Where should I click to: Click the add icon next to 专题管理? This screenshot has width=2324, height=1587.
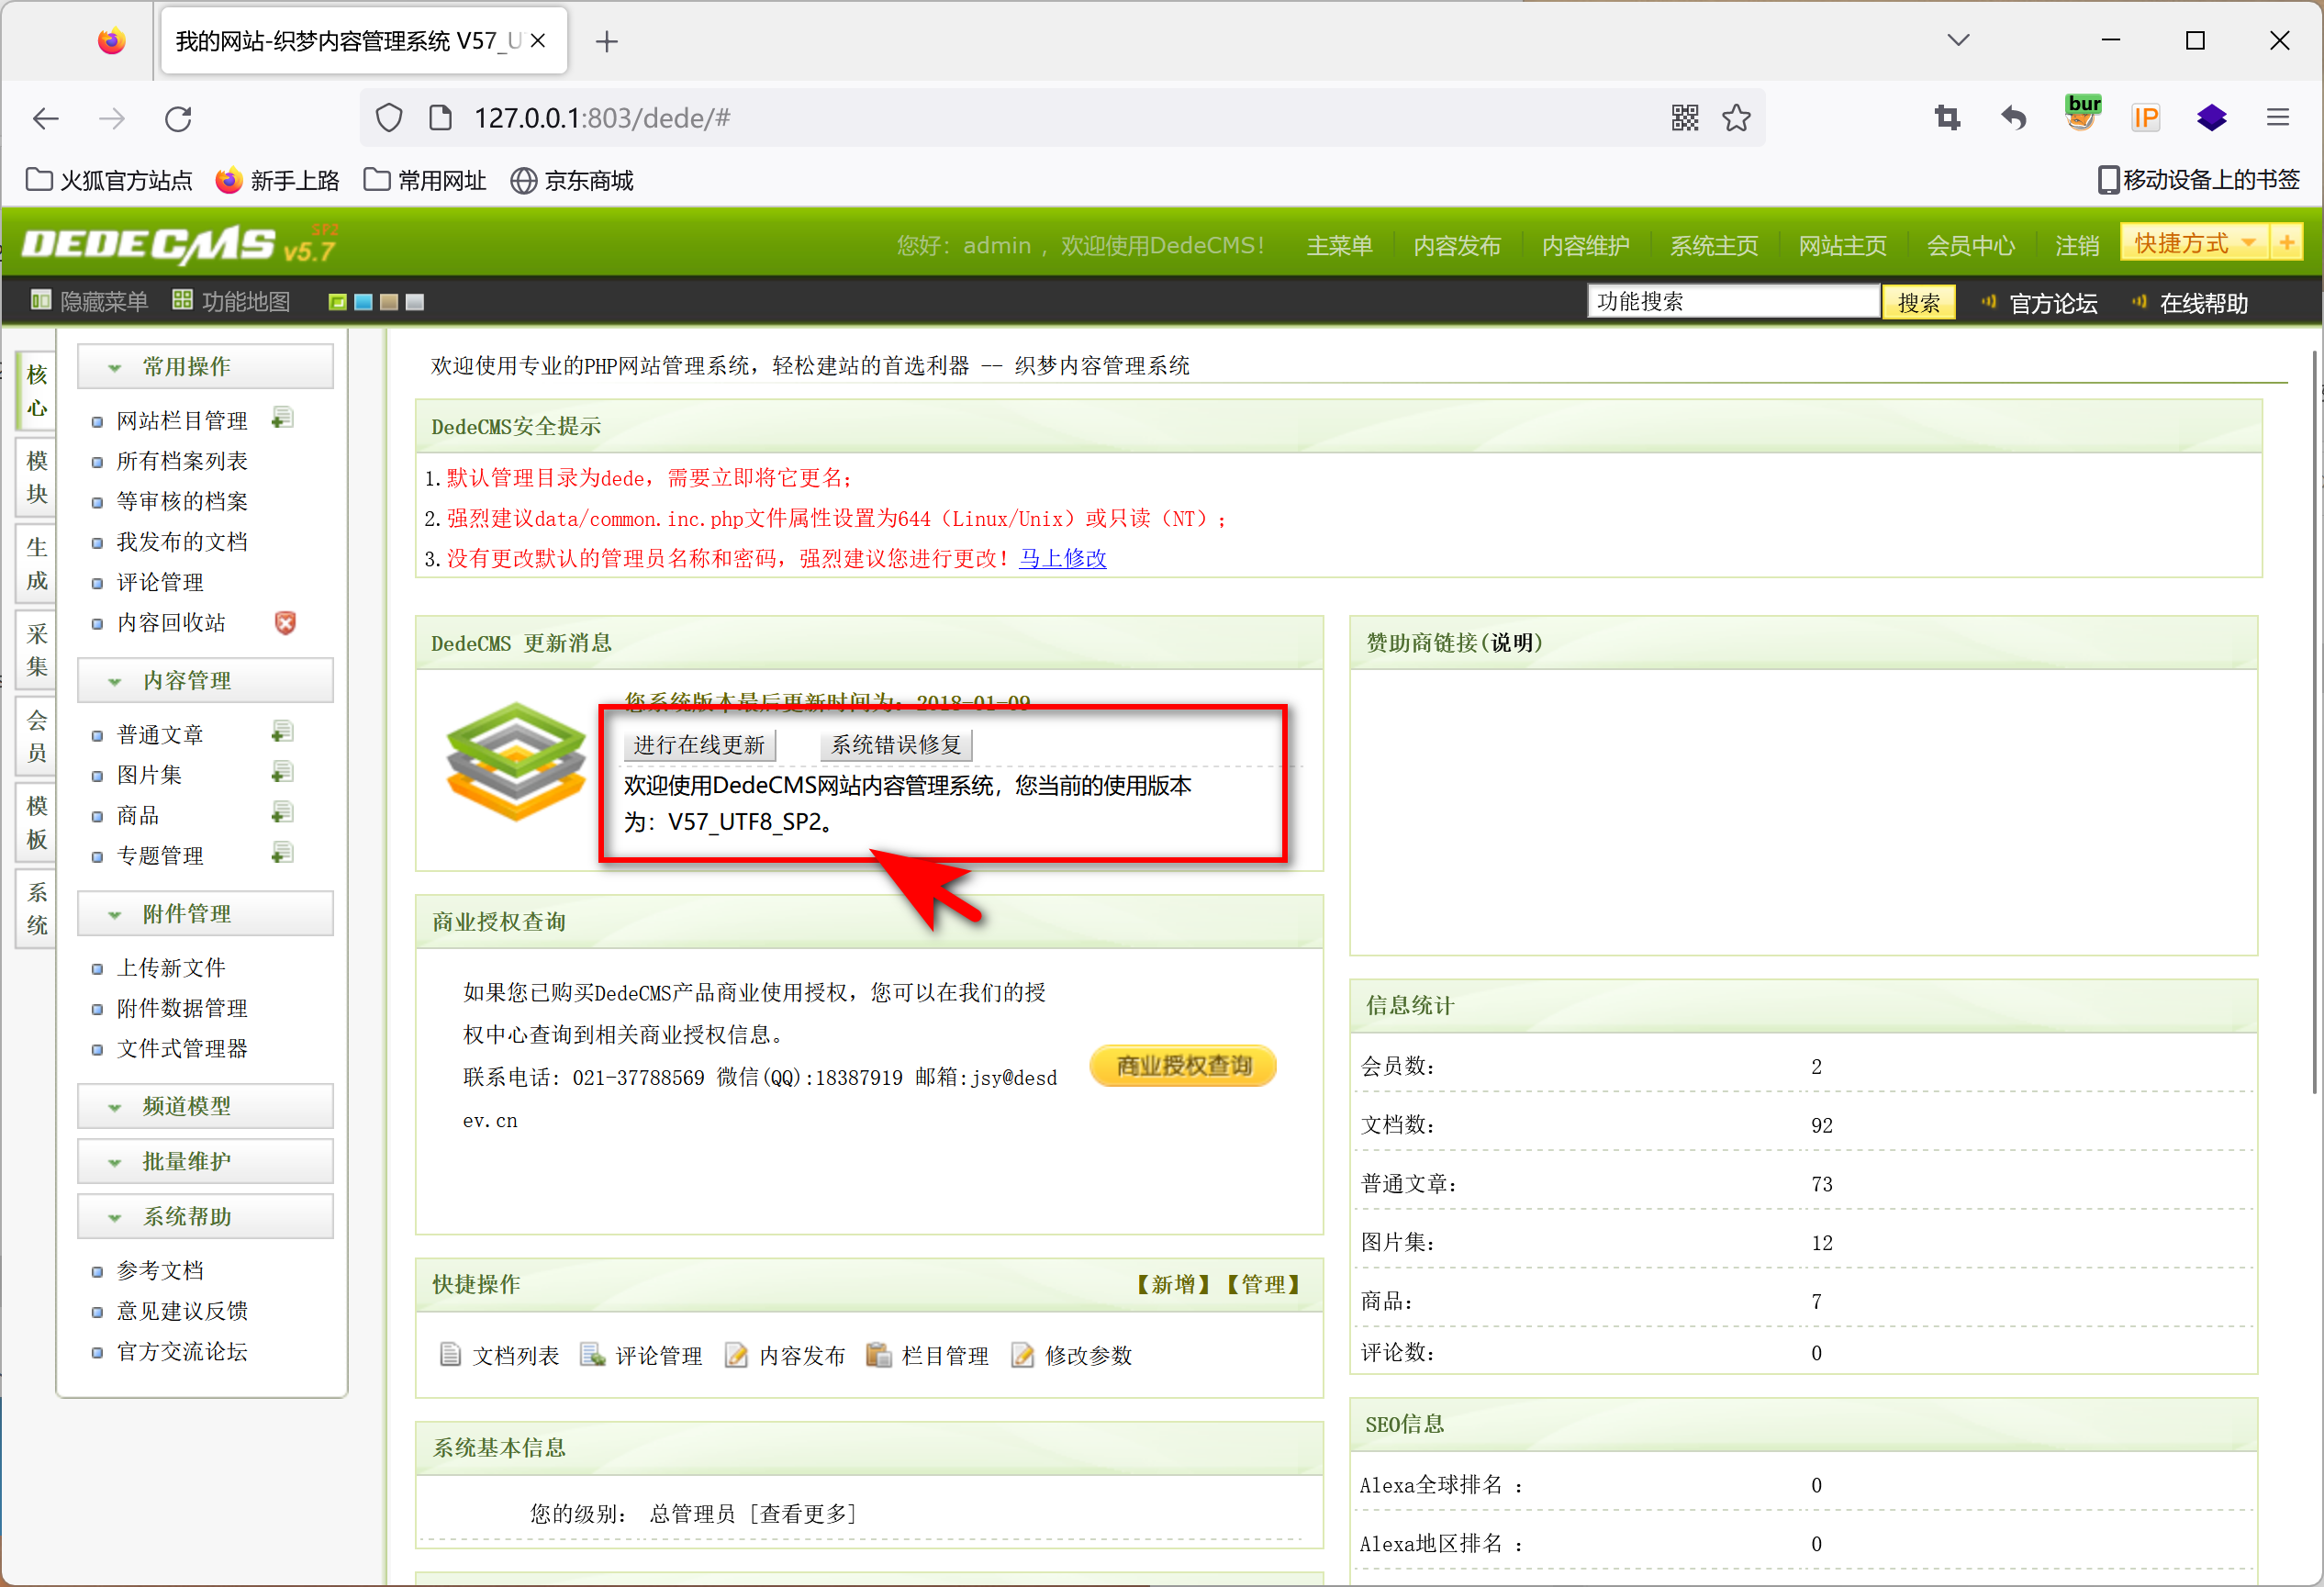[x=283, y=854]
